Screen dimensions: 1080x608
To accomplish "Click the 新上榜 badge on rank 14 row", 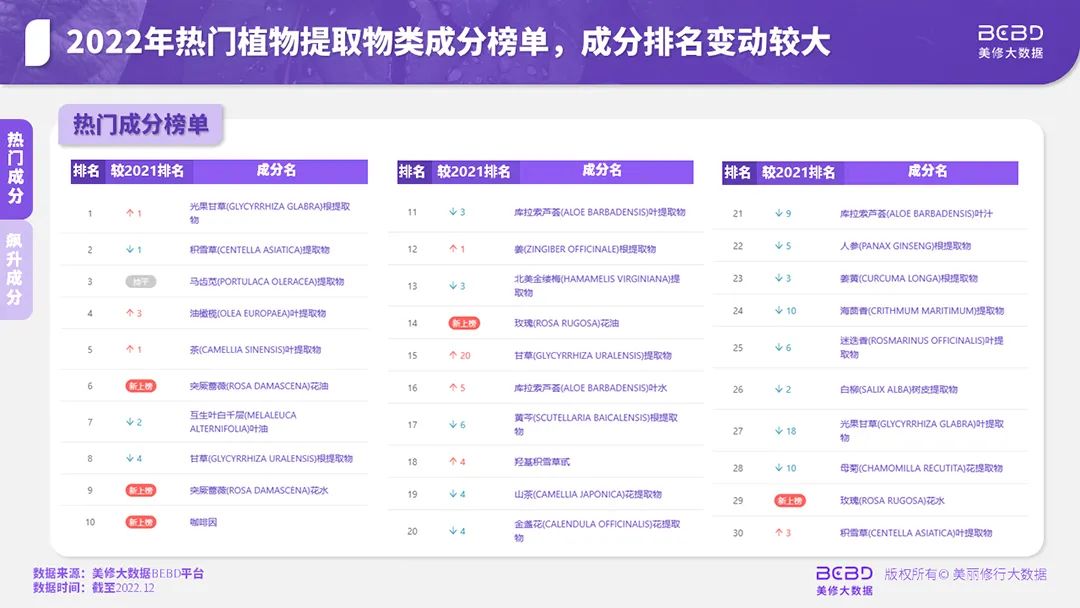I will tap(464, 323).
